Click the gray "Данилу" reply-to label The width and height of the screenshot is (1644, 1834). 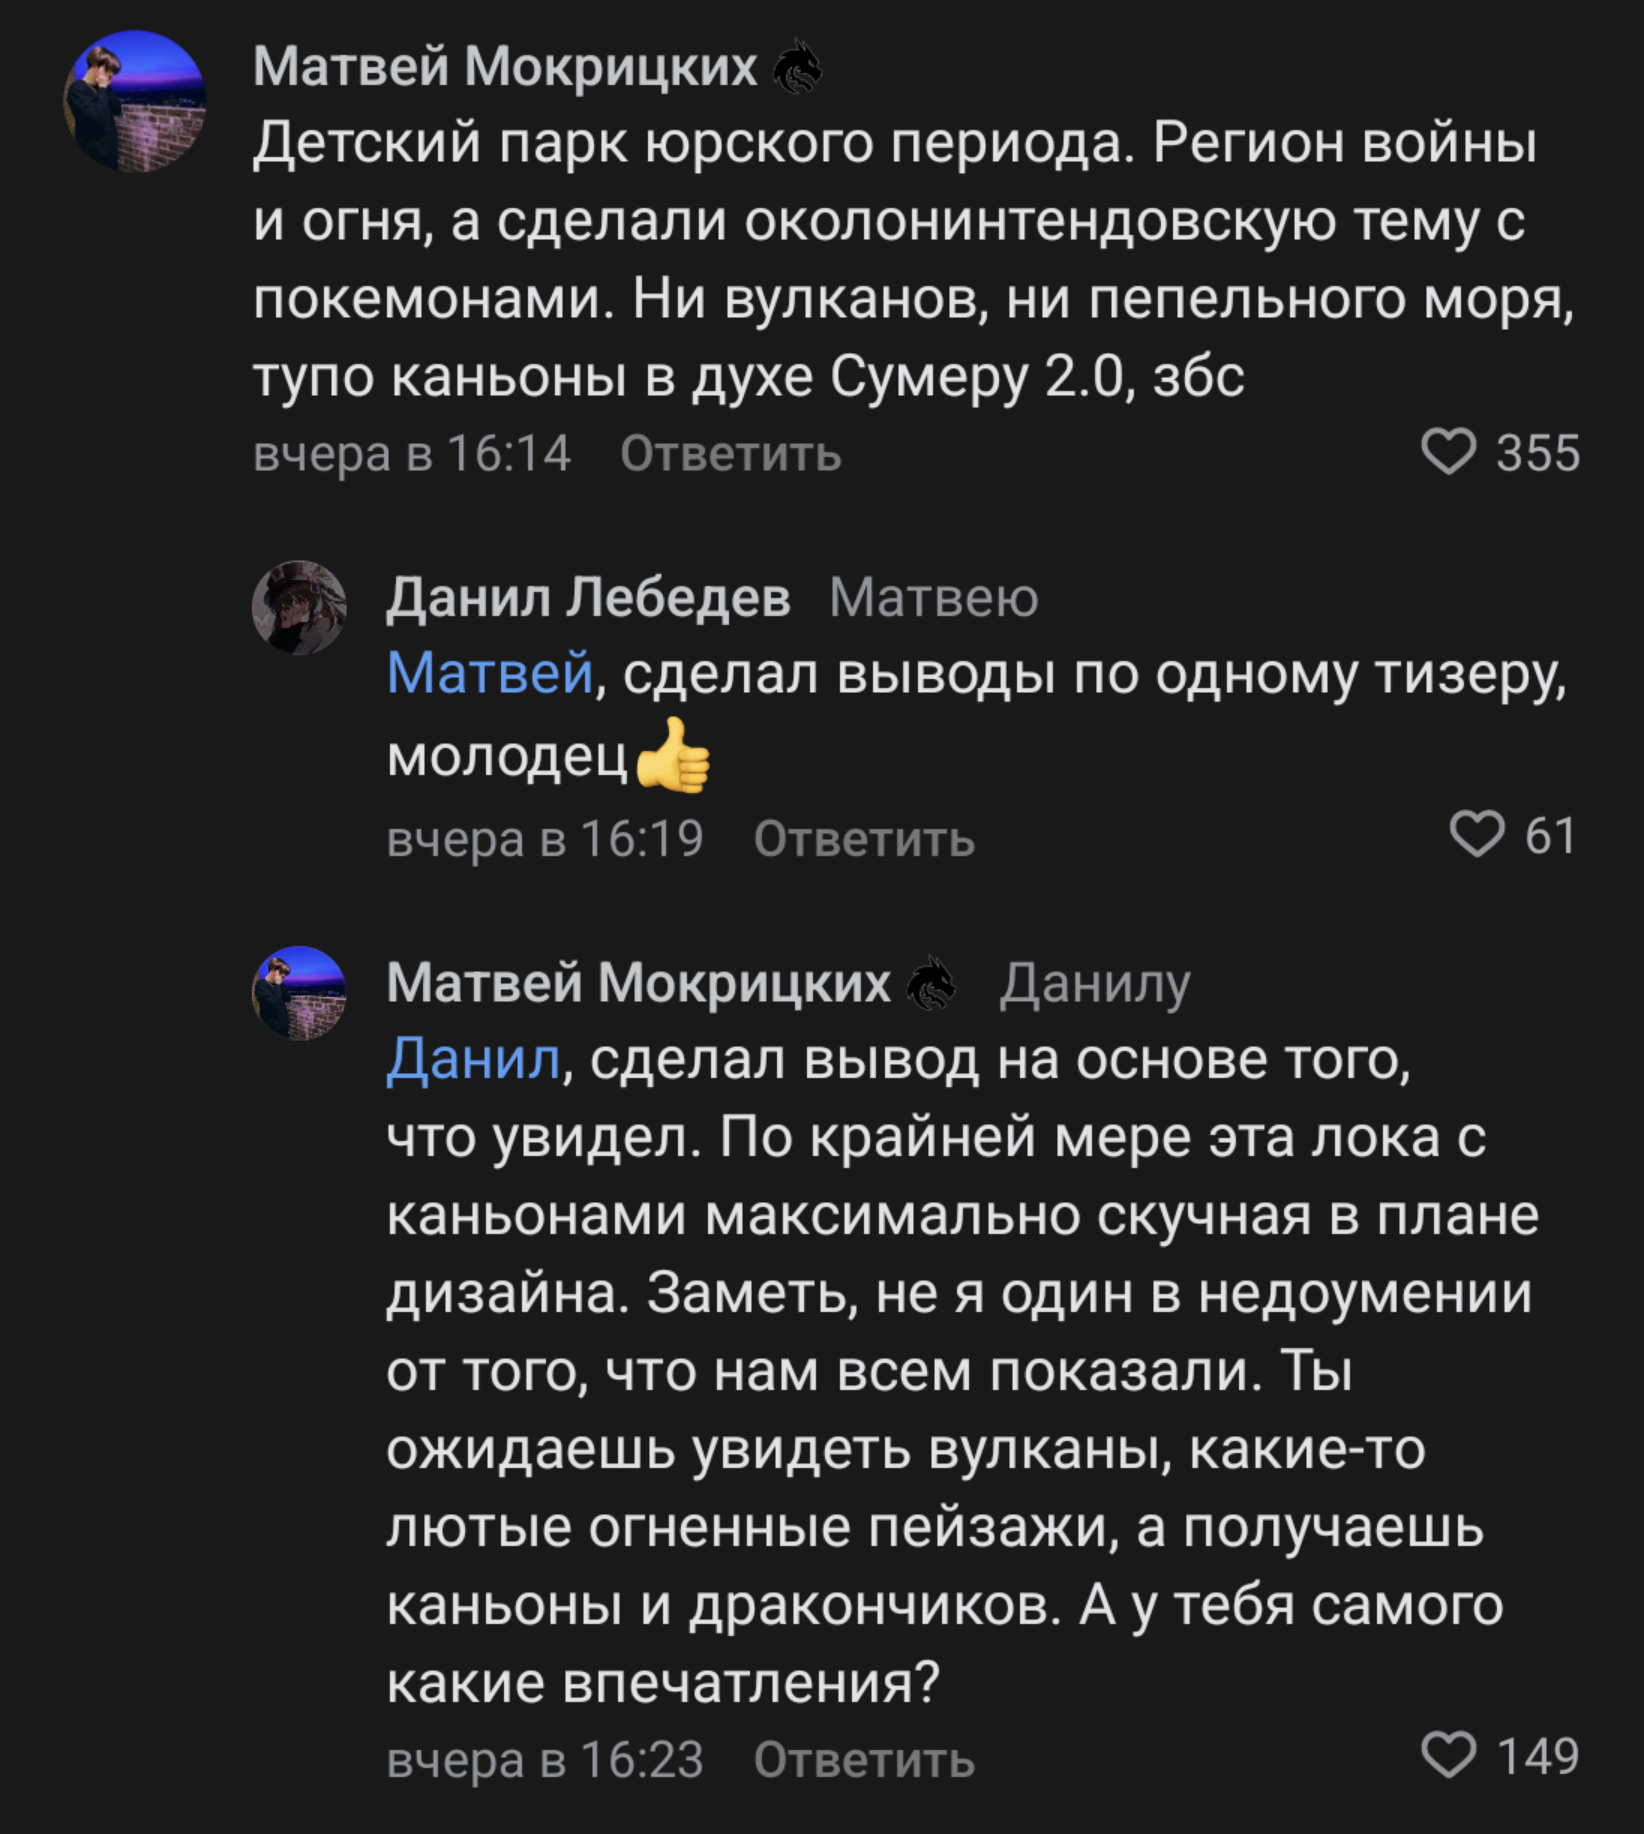[1095, 984]
